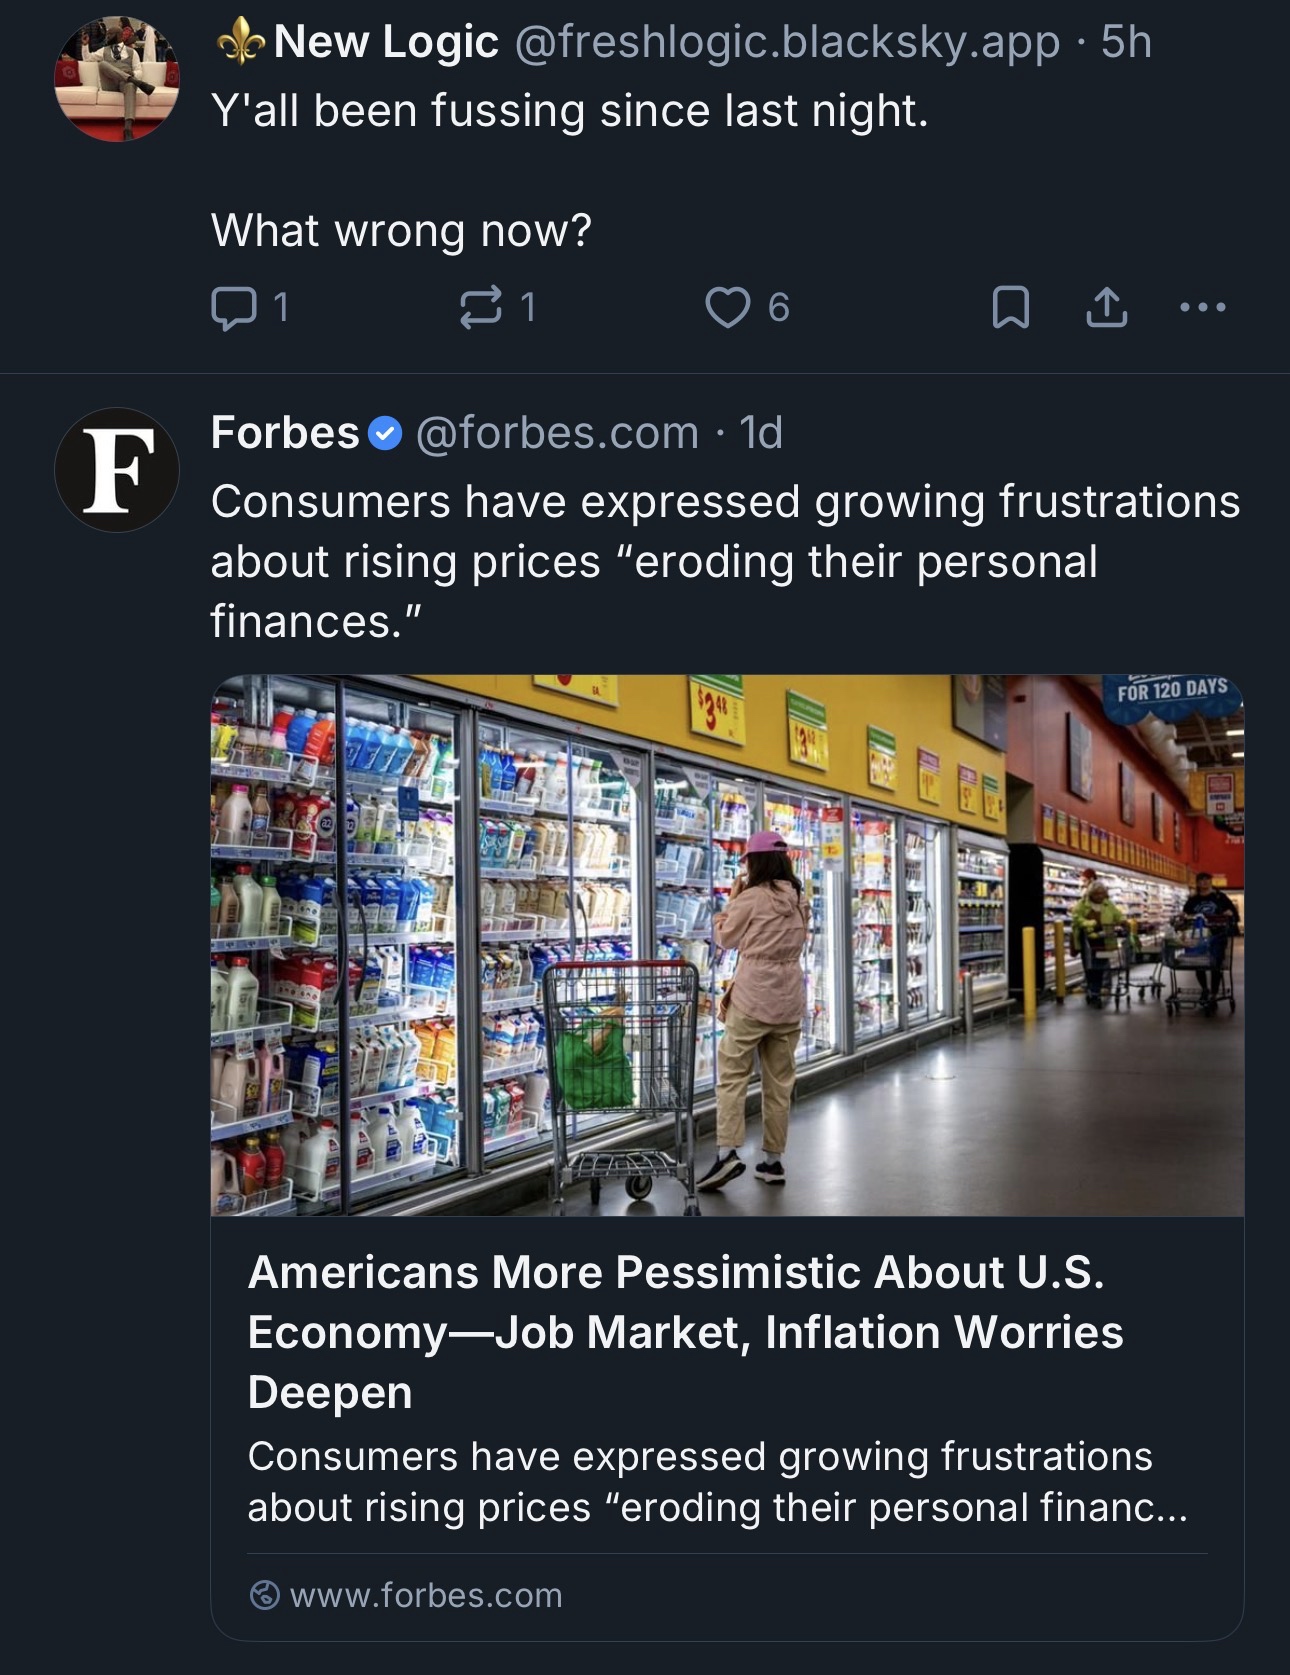The height and width of the screenshot is (1675, 1290).
Task: Tap the blue verified badge beside Forbes
Action: pos(385,434)
